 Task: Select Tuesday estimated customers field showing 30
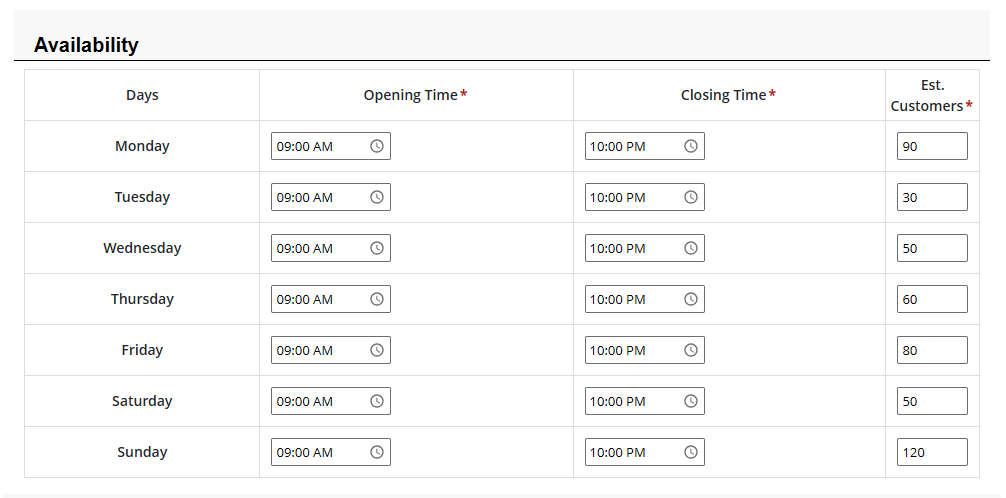(931, 197)
